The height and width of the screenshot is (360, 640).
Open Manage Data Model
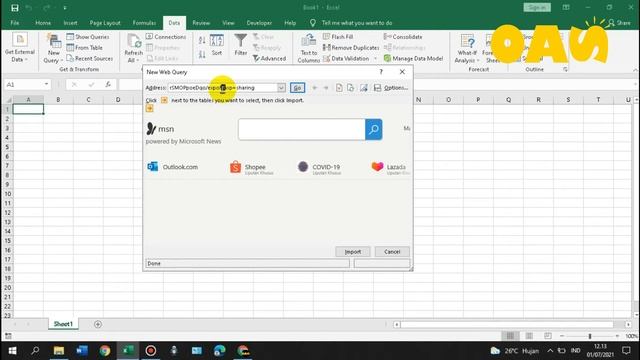(x=413, y=59)
